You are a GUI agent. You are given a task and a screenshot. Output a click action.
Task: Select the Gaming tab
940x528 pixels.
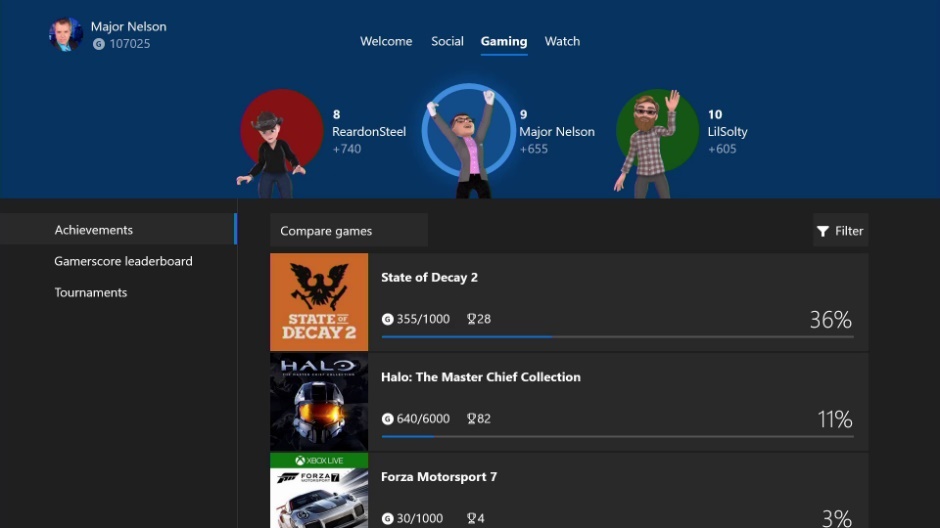(504, 41)
